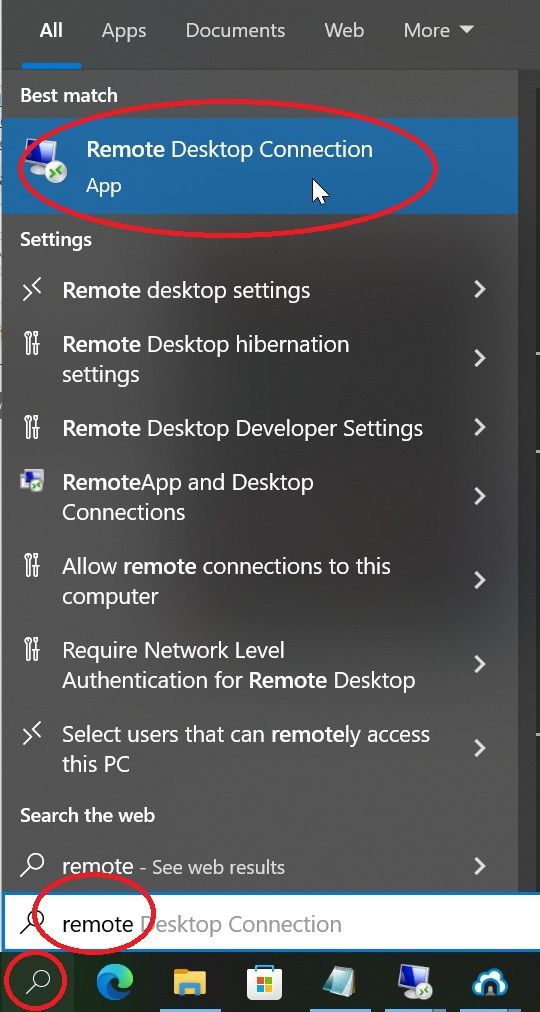Image resolution: width=540 pixels, height=1012 pixels.
Task: Click the search box containing remote
Action: click(x=271, y=924)
